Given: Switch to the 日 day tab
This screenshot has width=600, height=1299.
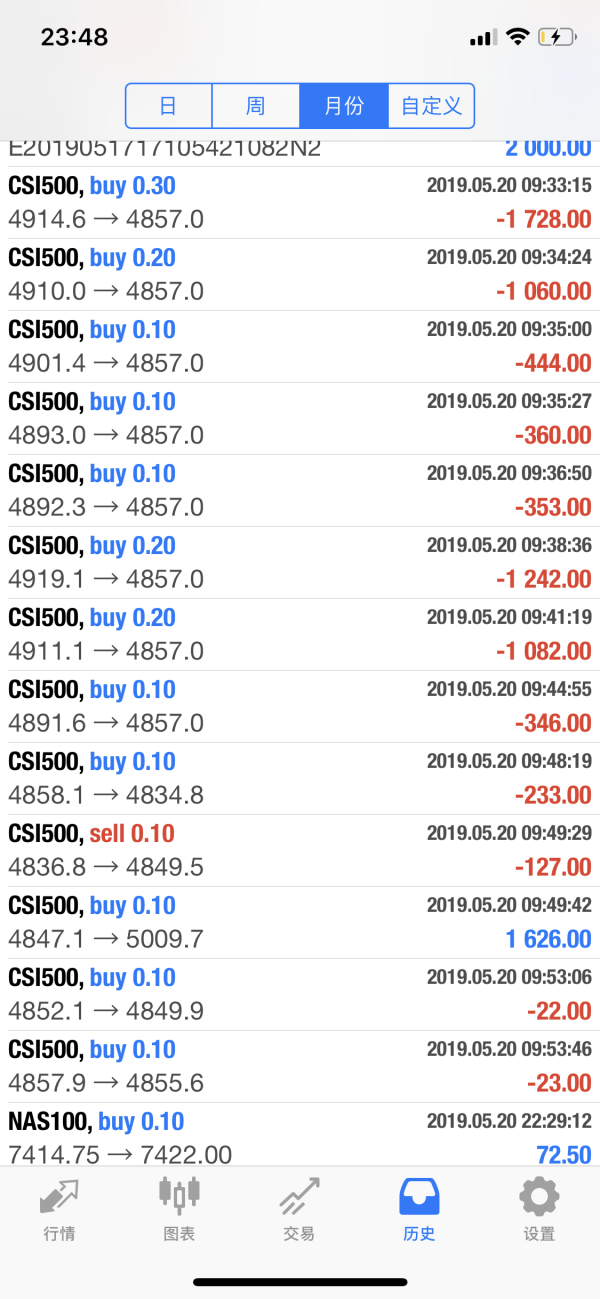Looking at the screenshot, I should point(169,106).
